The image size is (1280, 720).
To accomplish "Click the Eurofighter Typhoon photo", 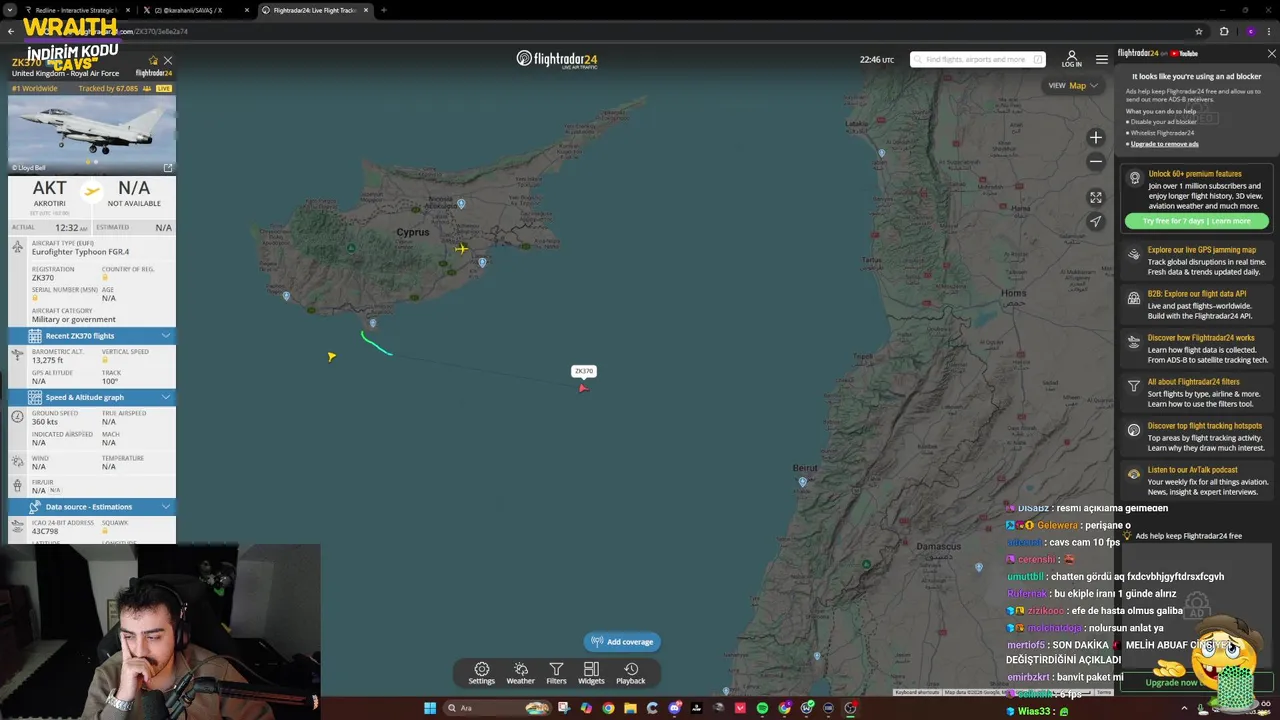I will (92, 134).
